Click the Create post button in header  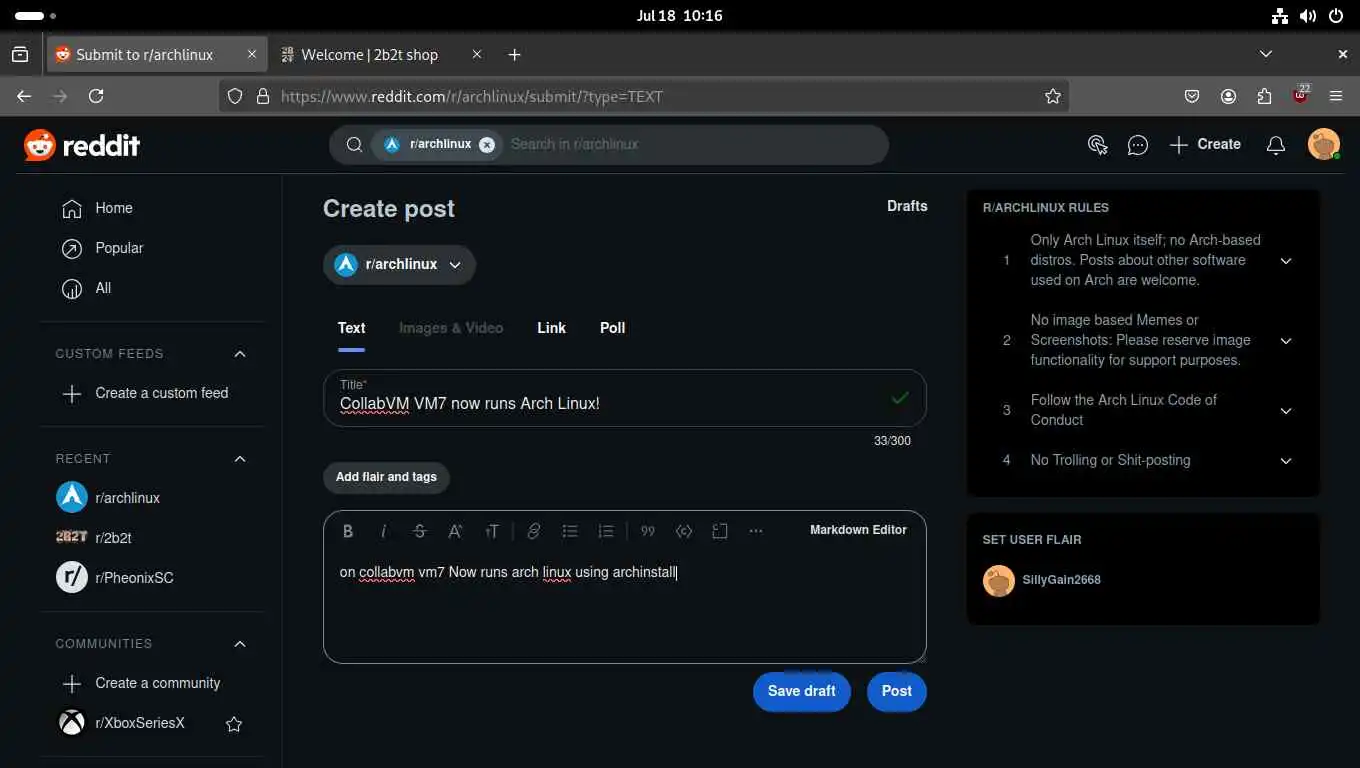click(1205, 145)
